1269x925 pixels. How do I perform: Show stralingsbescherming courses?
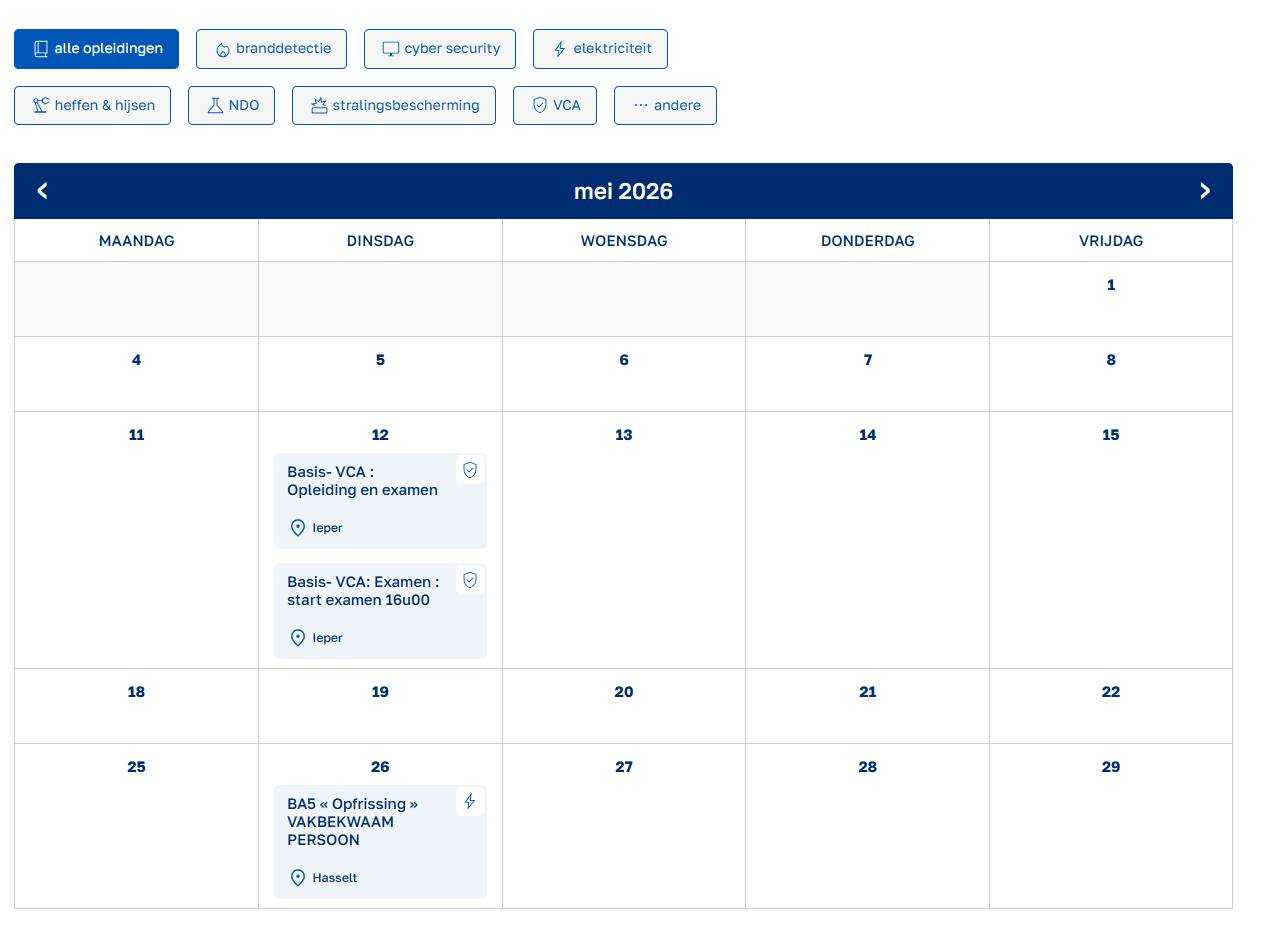pos(393,106)
